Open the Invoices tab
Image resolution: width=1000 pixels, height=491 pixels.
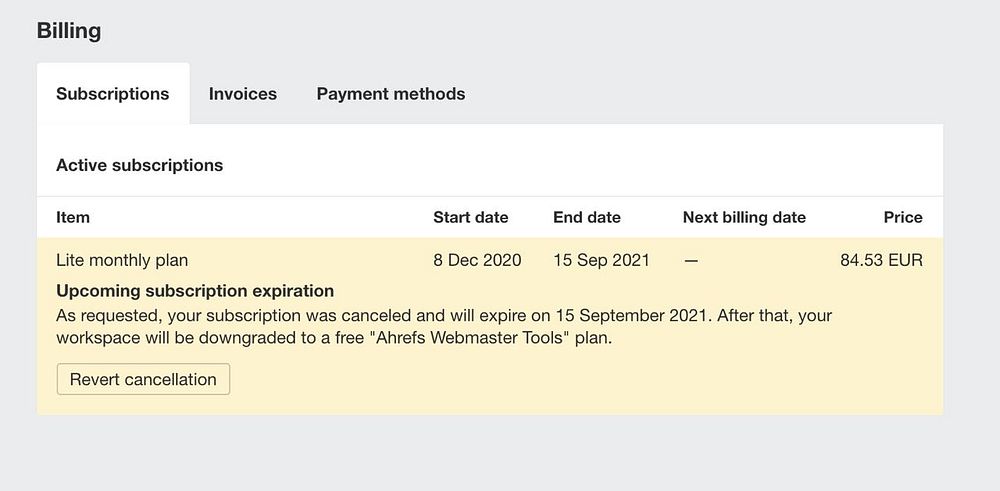(243, 94)
